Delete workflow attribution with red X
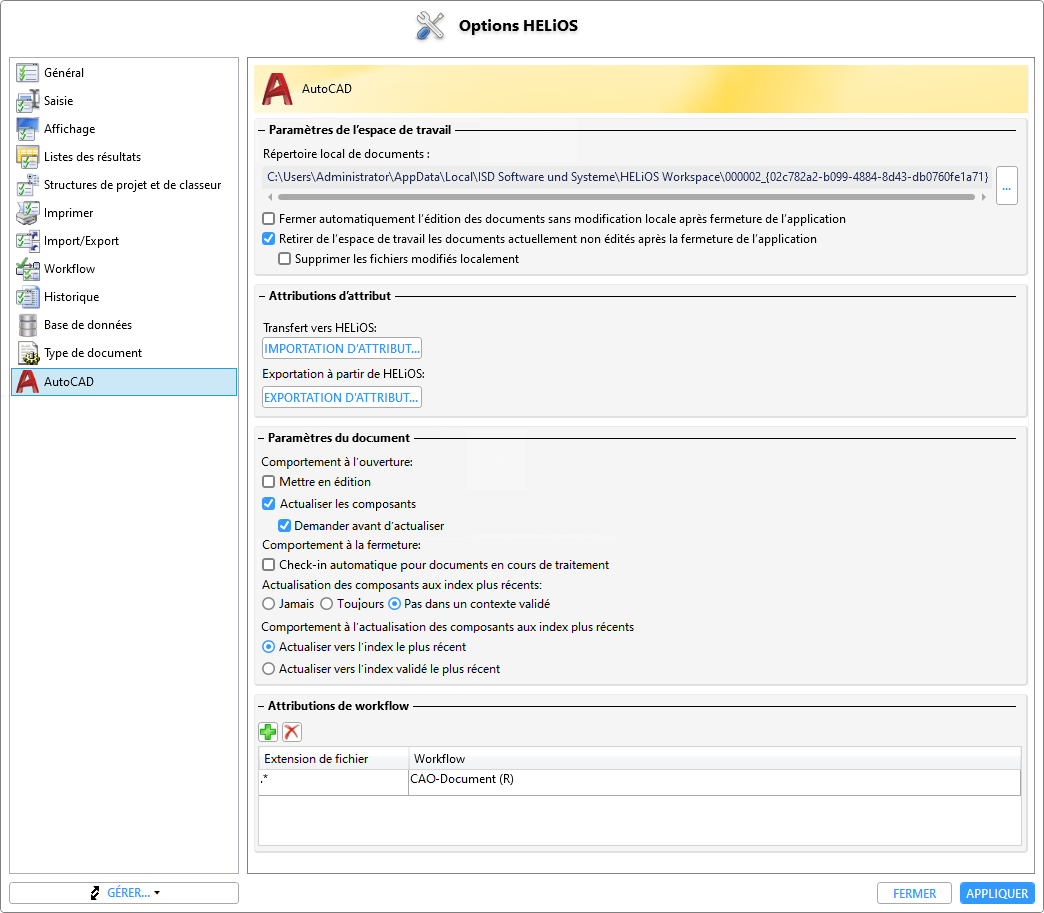The image size is (1044, 913). pyautogui.click(x=292, y=732)
